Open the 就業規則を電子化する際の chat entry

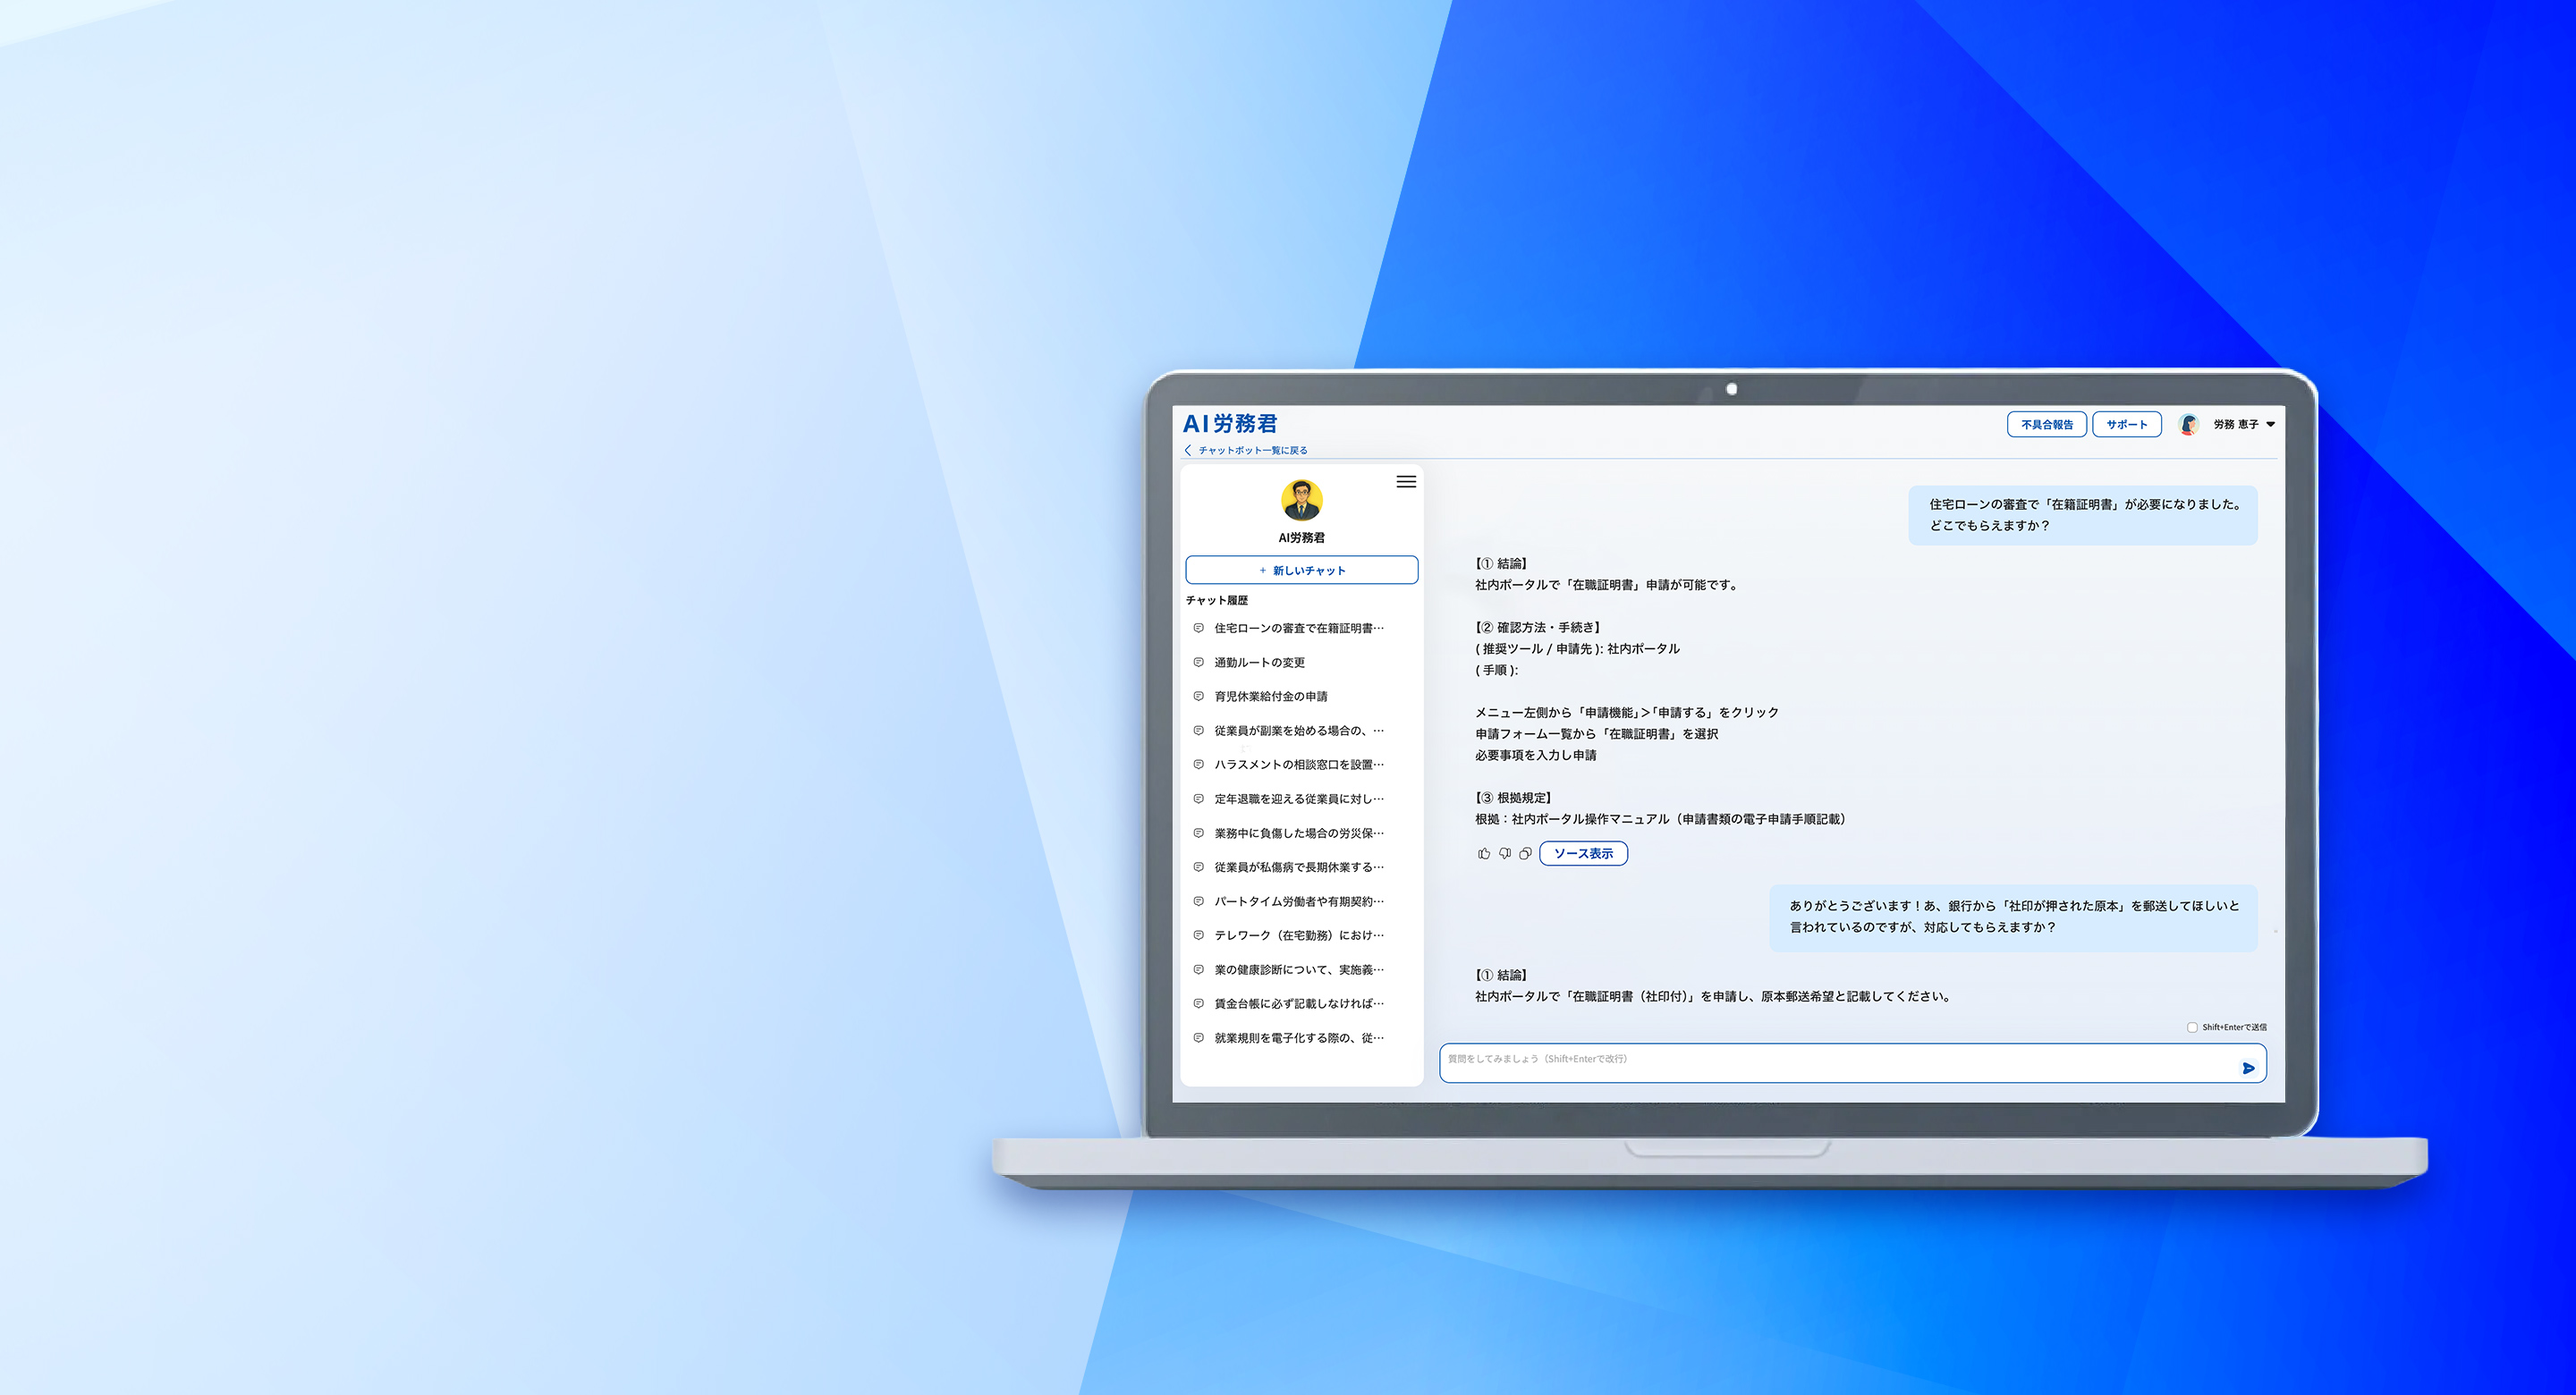click(x=1298, y=1038)
